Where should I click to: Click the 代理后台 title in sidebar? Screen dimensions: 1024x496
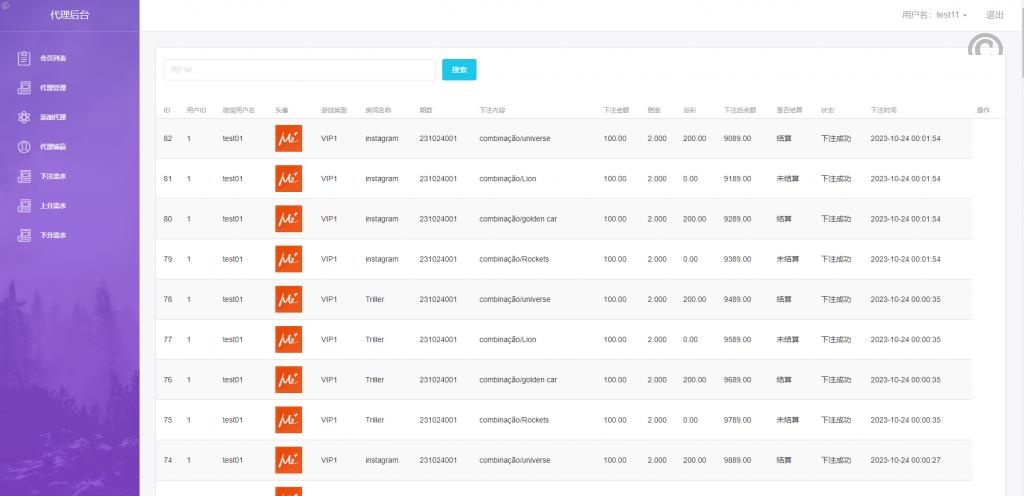(69, 15)
